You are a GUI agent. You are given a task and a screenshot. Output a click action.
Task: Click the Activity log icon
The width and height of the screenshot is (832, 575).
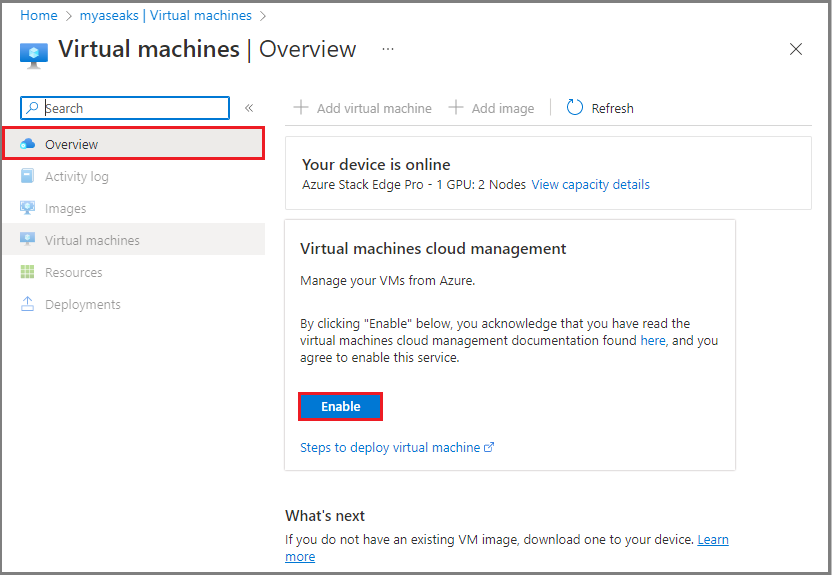click(x=27, y=176)
